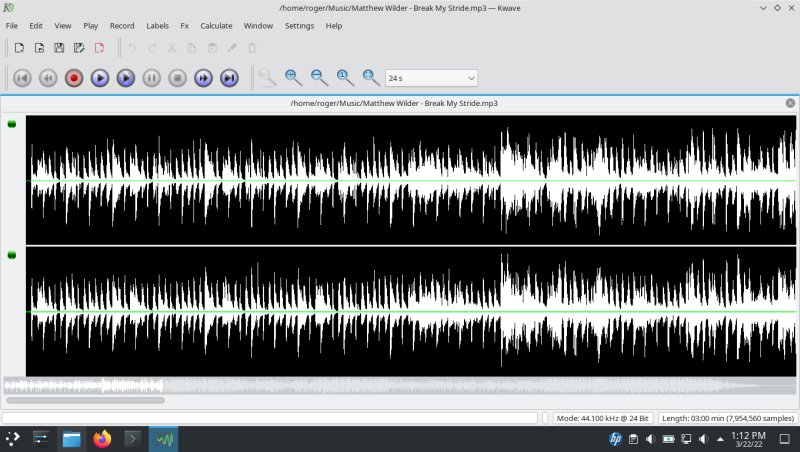Click the overview waveform strip

pyautogui.click(x=400, y=386)
